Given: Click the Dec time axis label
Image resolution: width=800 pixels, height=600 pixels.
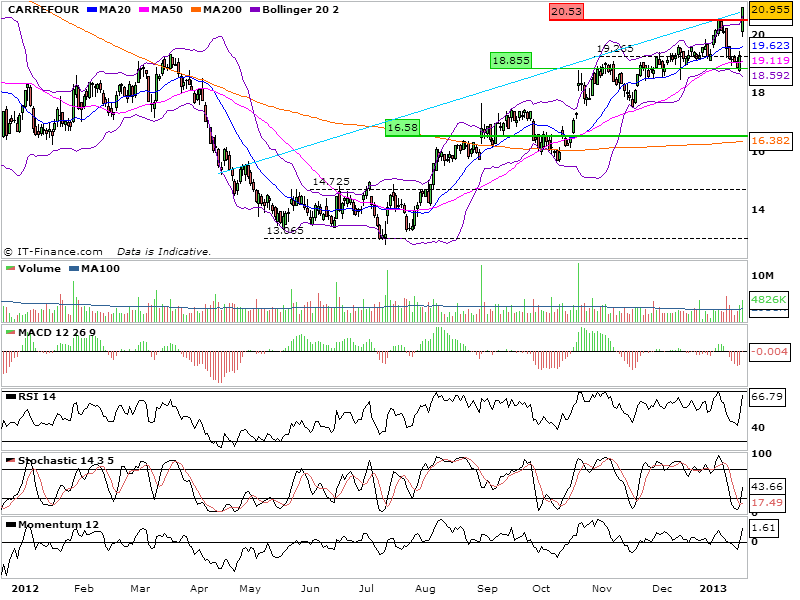Looking at the screenshot, I should [x=662, y=589].
